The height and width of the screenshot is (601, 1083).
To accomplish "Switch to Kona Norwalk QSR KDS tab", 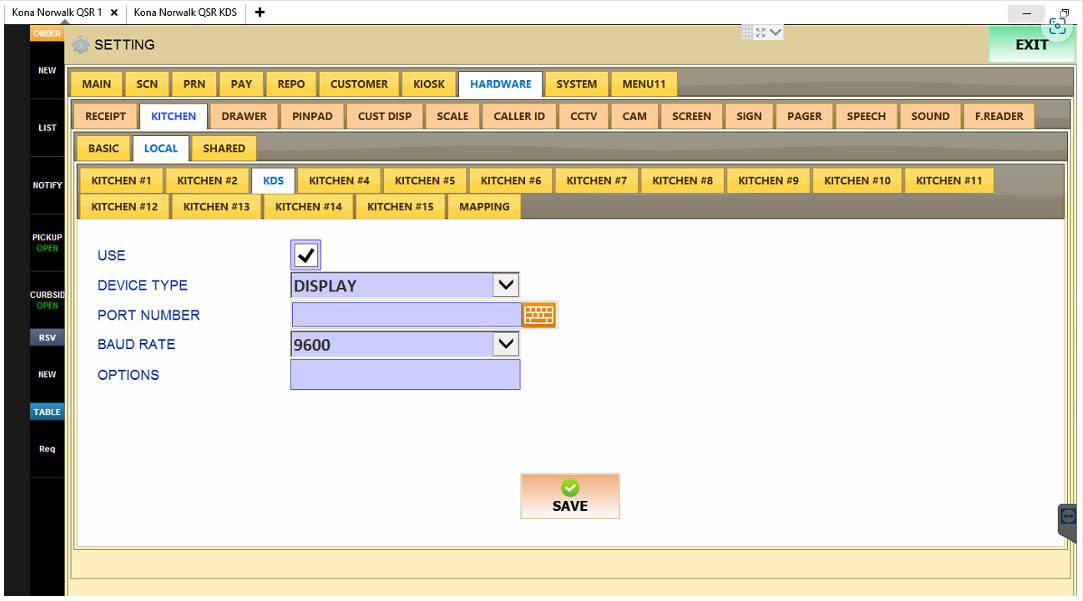I will (185, 12).
